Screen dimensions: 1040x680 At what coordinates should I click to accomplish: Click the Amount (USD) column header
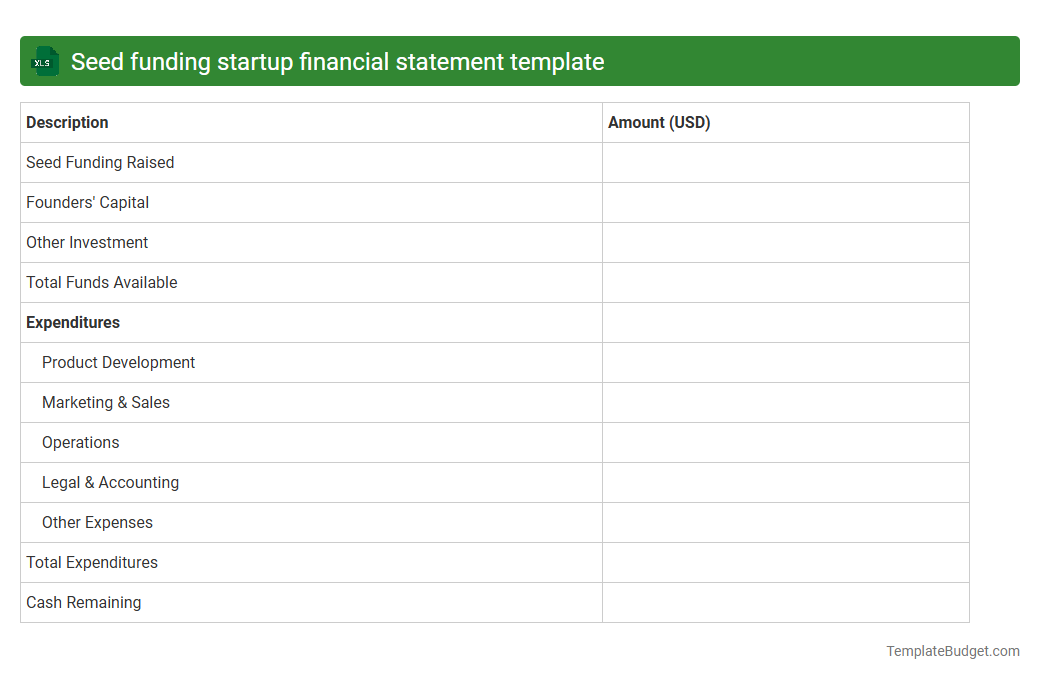[x=659, y=122]
